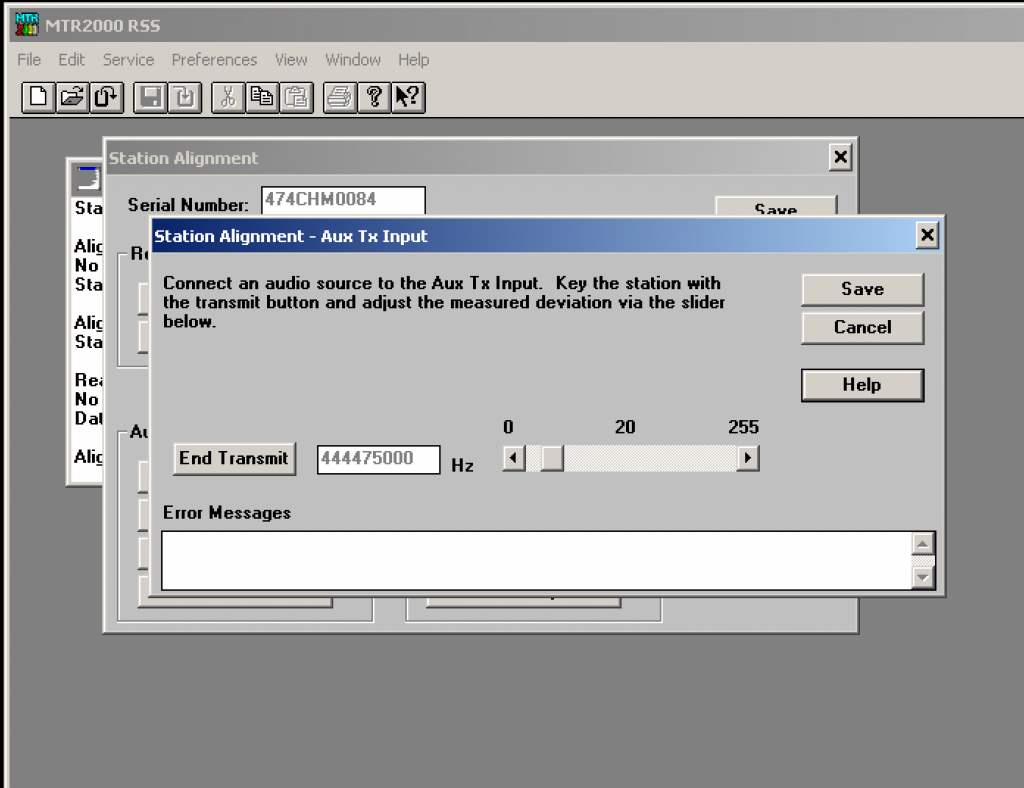Click the Serial Number field 474CHM0084
Screen dimensions: 1024x788
coord(343,200)
